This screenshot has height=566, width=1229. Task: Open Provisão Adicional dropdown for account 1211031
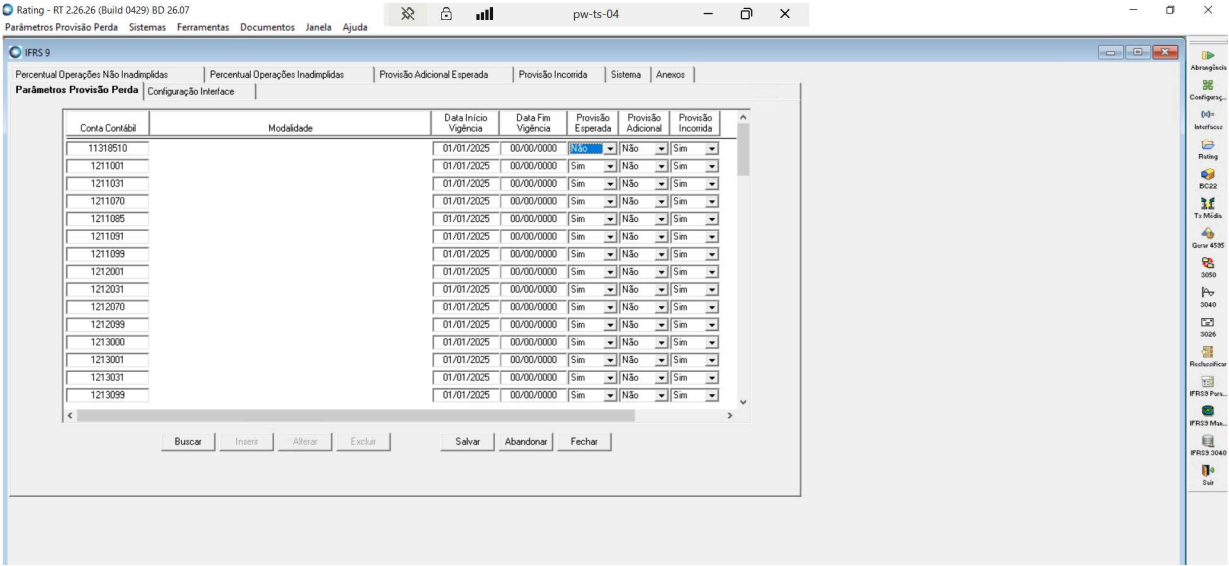pyautogui.click(x=660, y=183)
